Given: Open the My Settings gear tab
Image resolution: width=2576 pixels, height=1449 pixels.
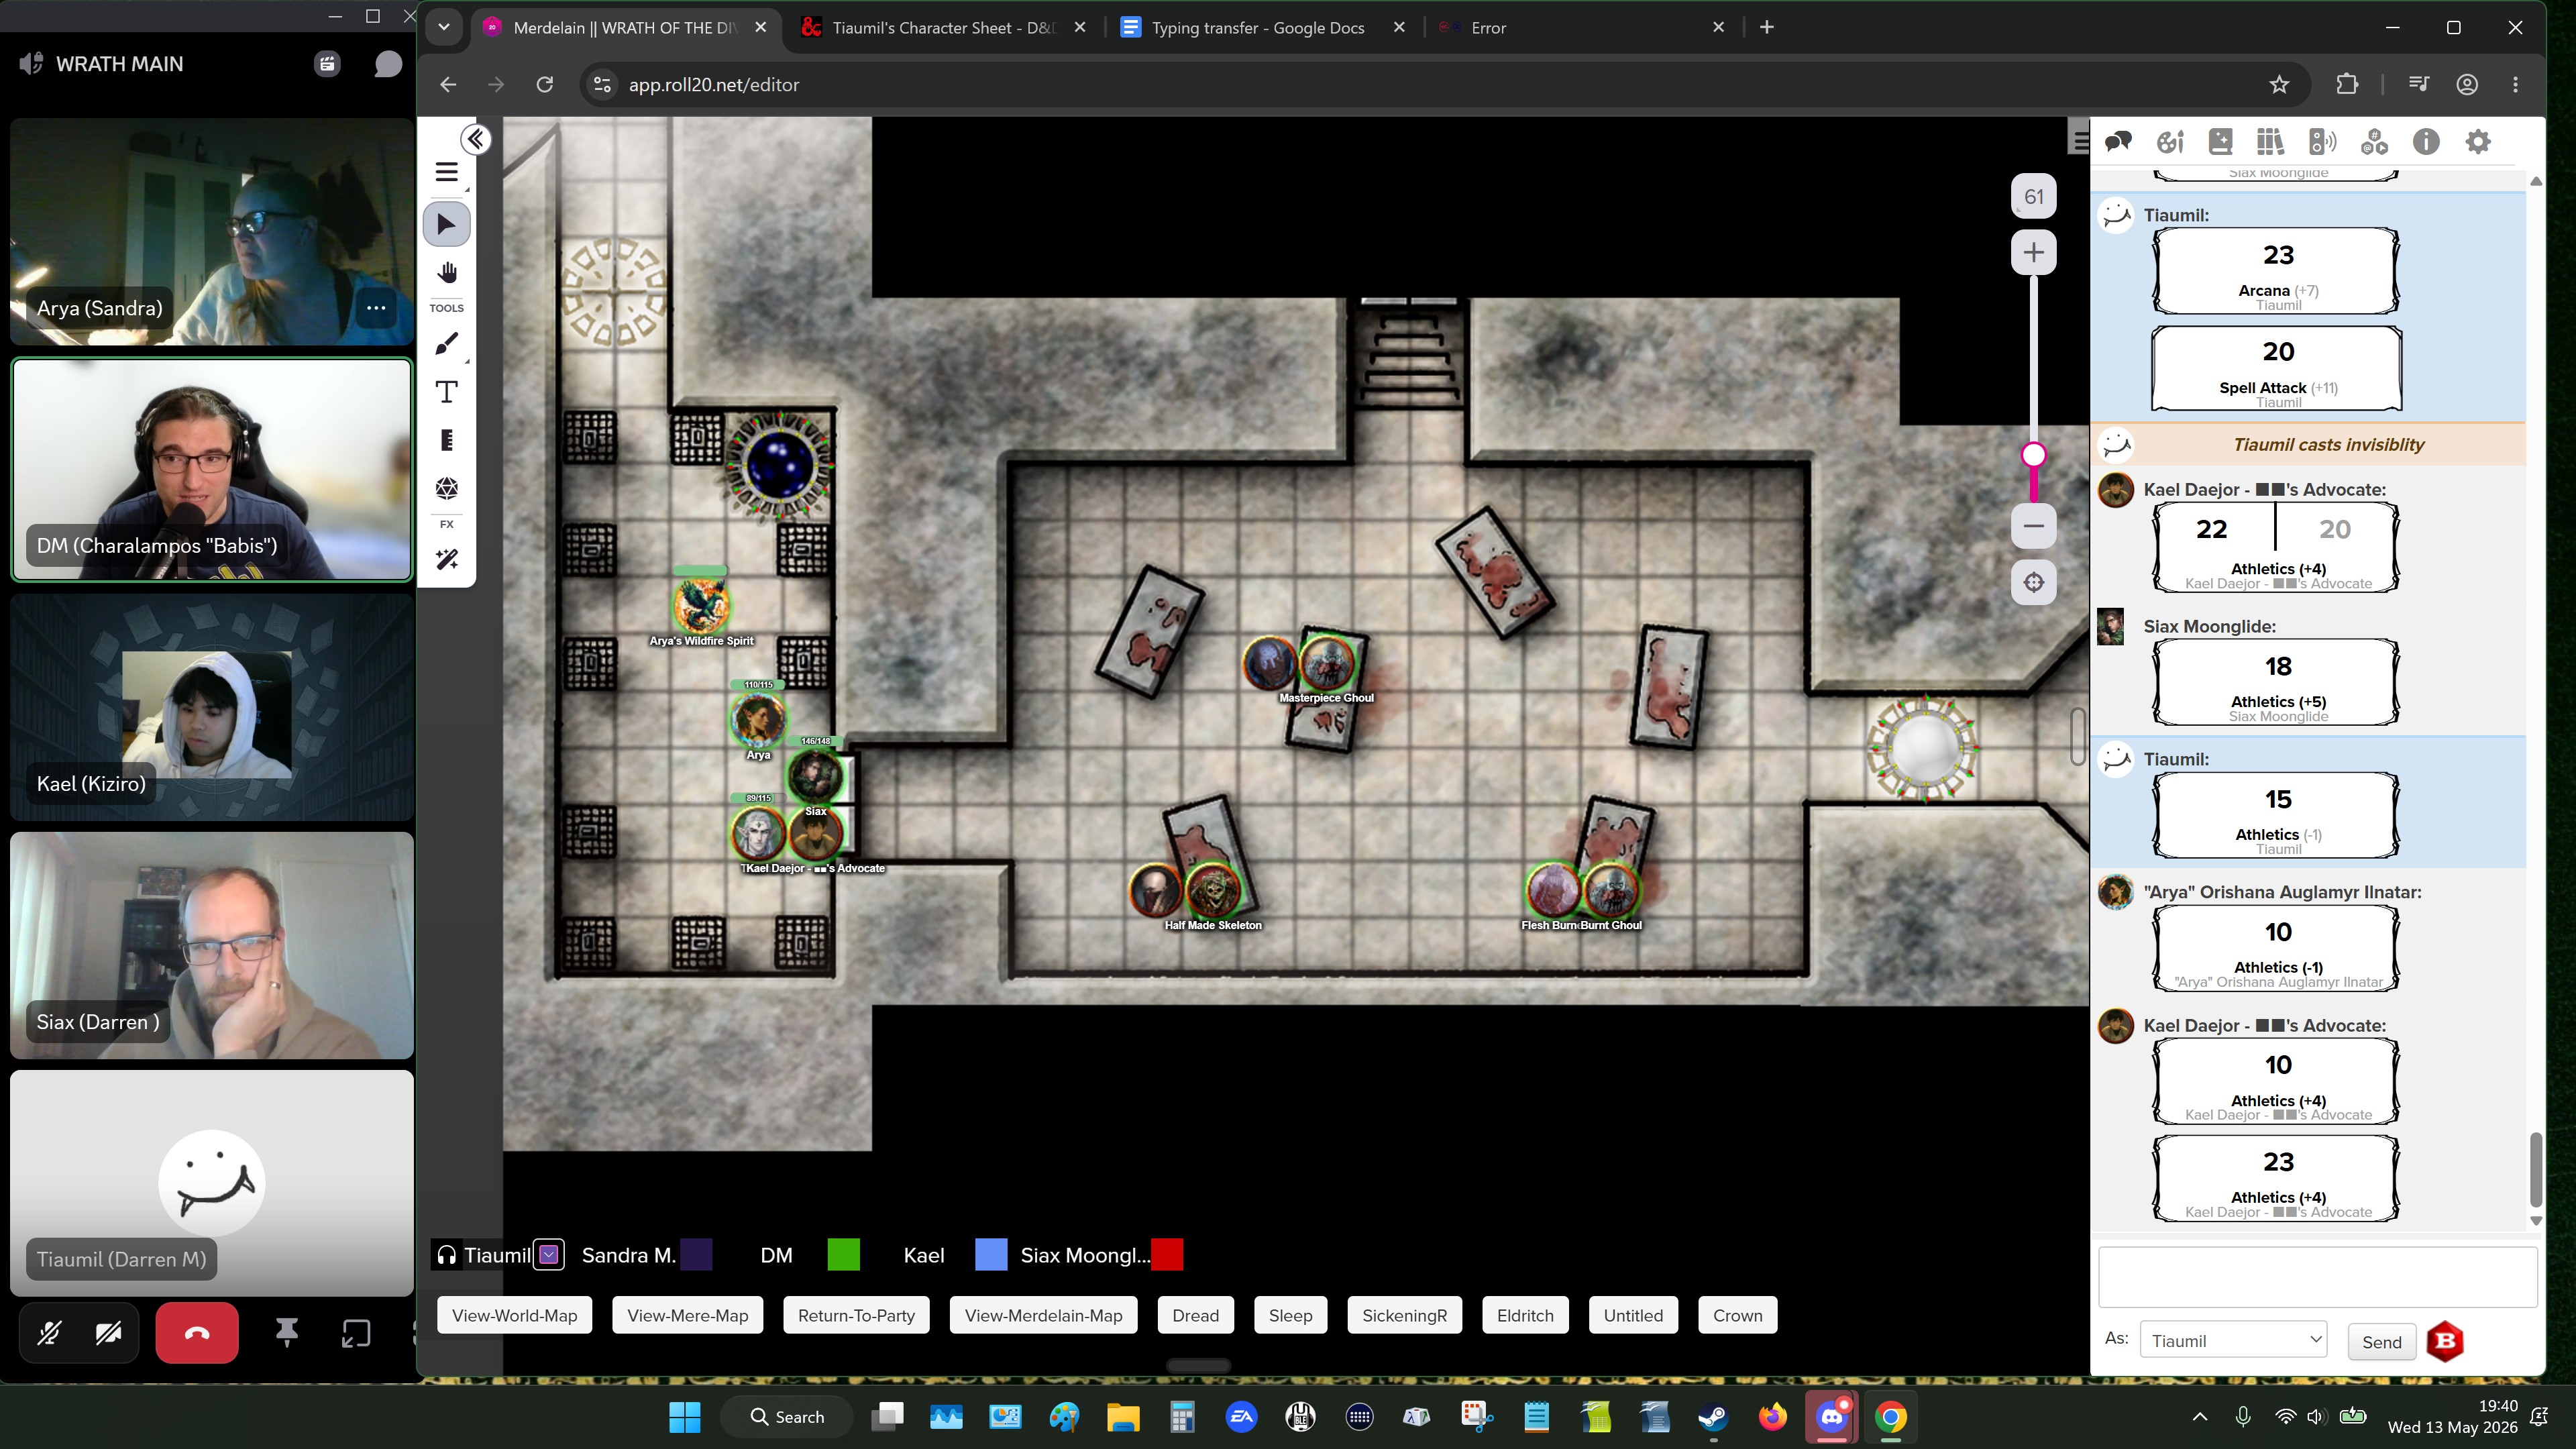Looking at the screenshot, I should click(x=2478, y=142).
